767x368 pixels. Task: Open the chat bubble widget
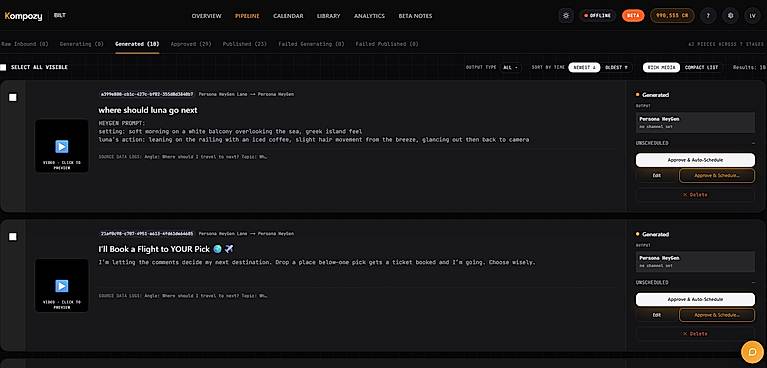click(x=752, y=352)
